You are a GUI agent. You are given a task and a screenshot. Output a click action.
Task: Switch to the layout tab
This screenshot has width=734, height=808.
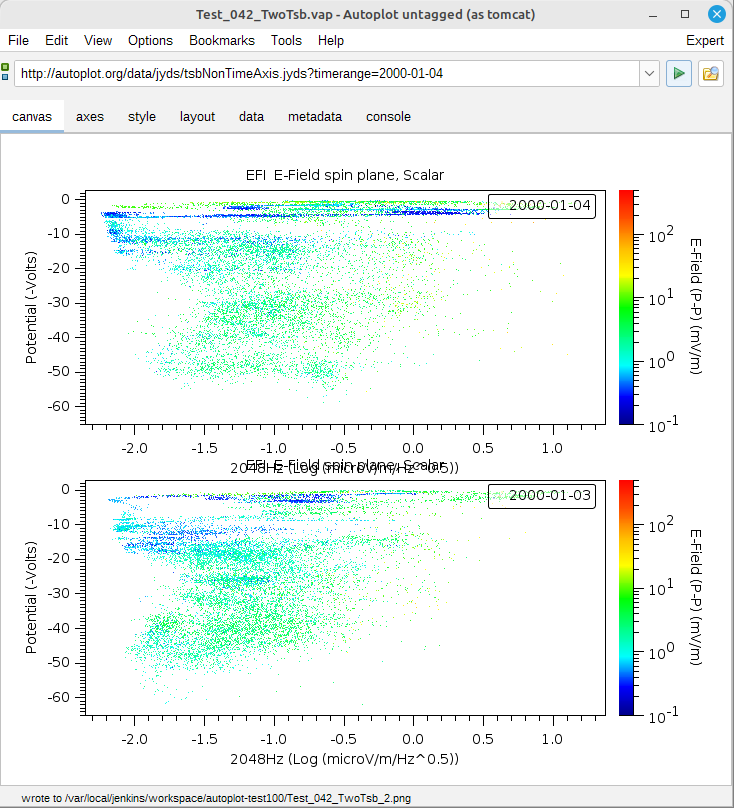click(x=197, y=116)
